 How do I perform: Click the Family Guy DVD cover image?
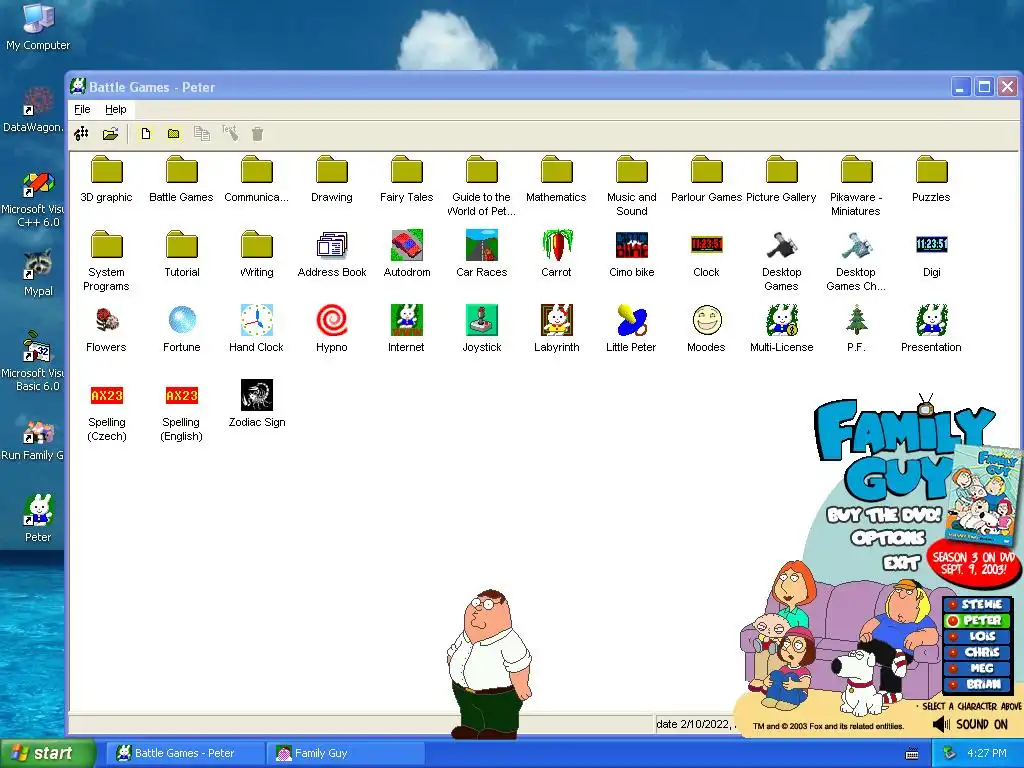coord(984,496)
